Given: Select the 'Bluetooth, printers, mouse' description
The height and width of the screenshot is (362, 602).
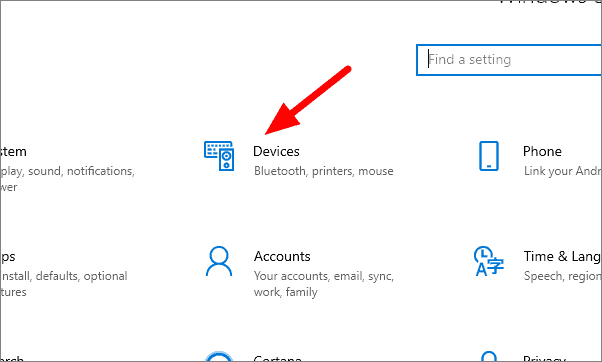Looking at the screenshot, I should pos(324,171).
